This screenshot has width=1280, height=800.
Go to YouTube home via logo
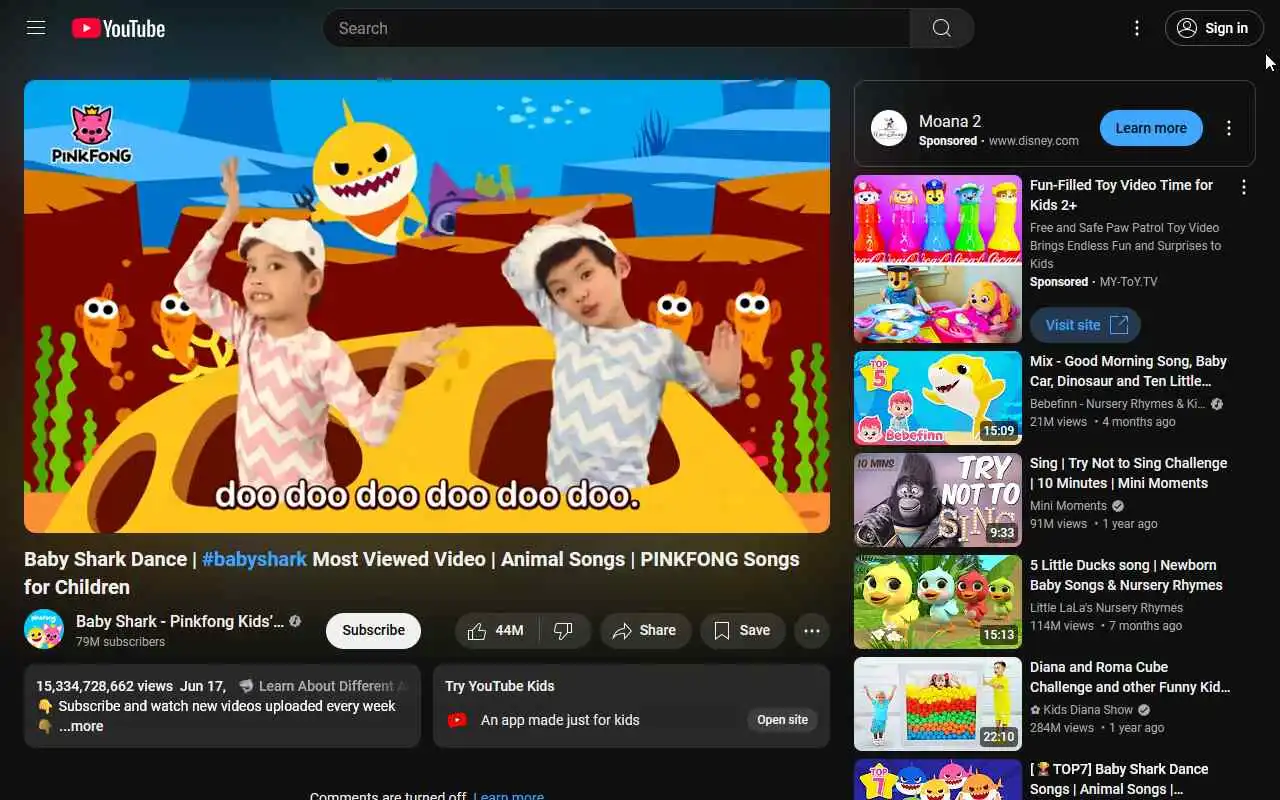(x=118, y=28)
